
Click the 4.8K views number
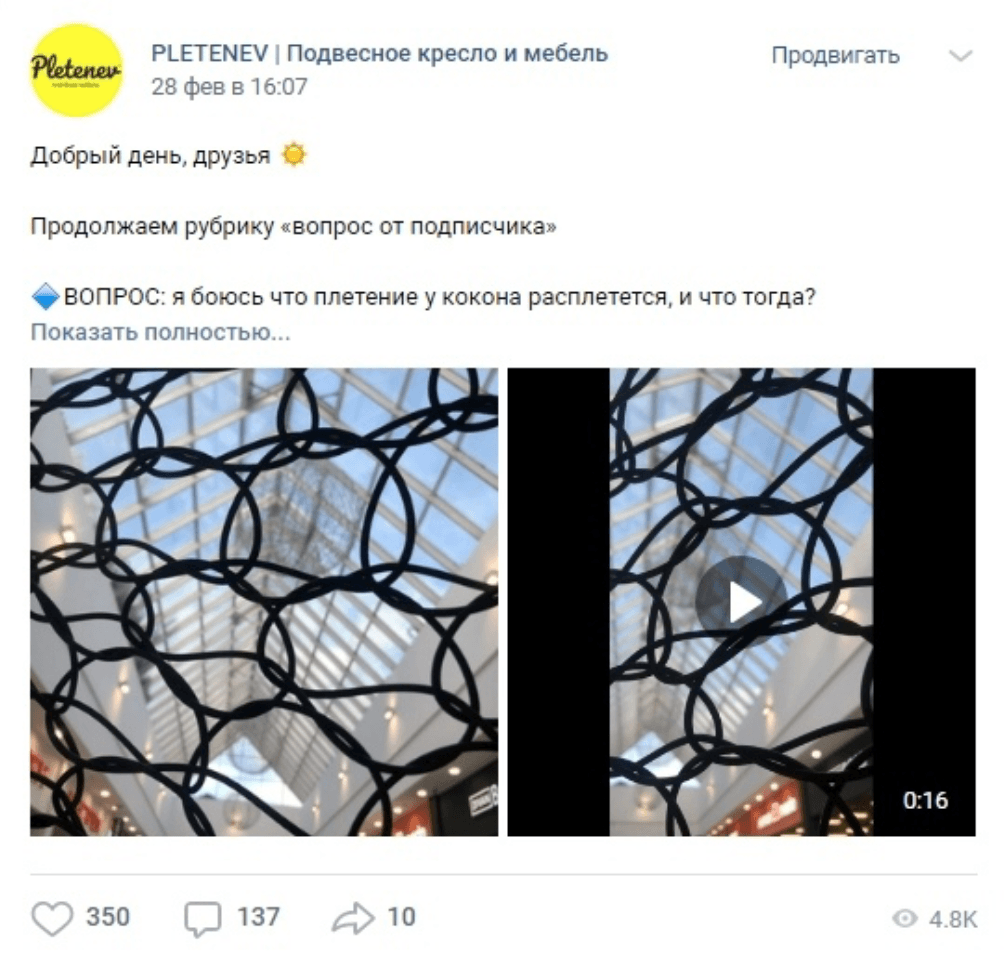[953, 919]
